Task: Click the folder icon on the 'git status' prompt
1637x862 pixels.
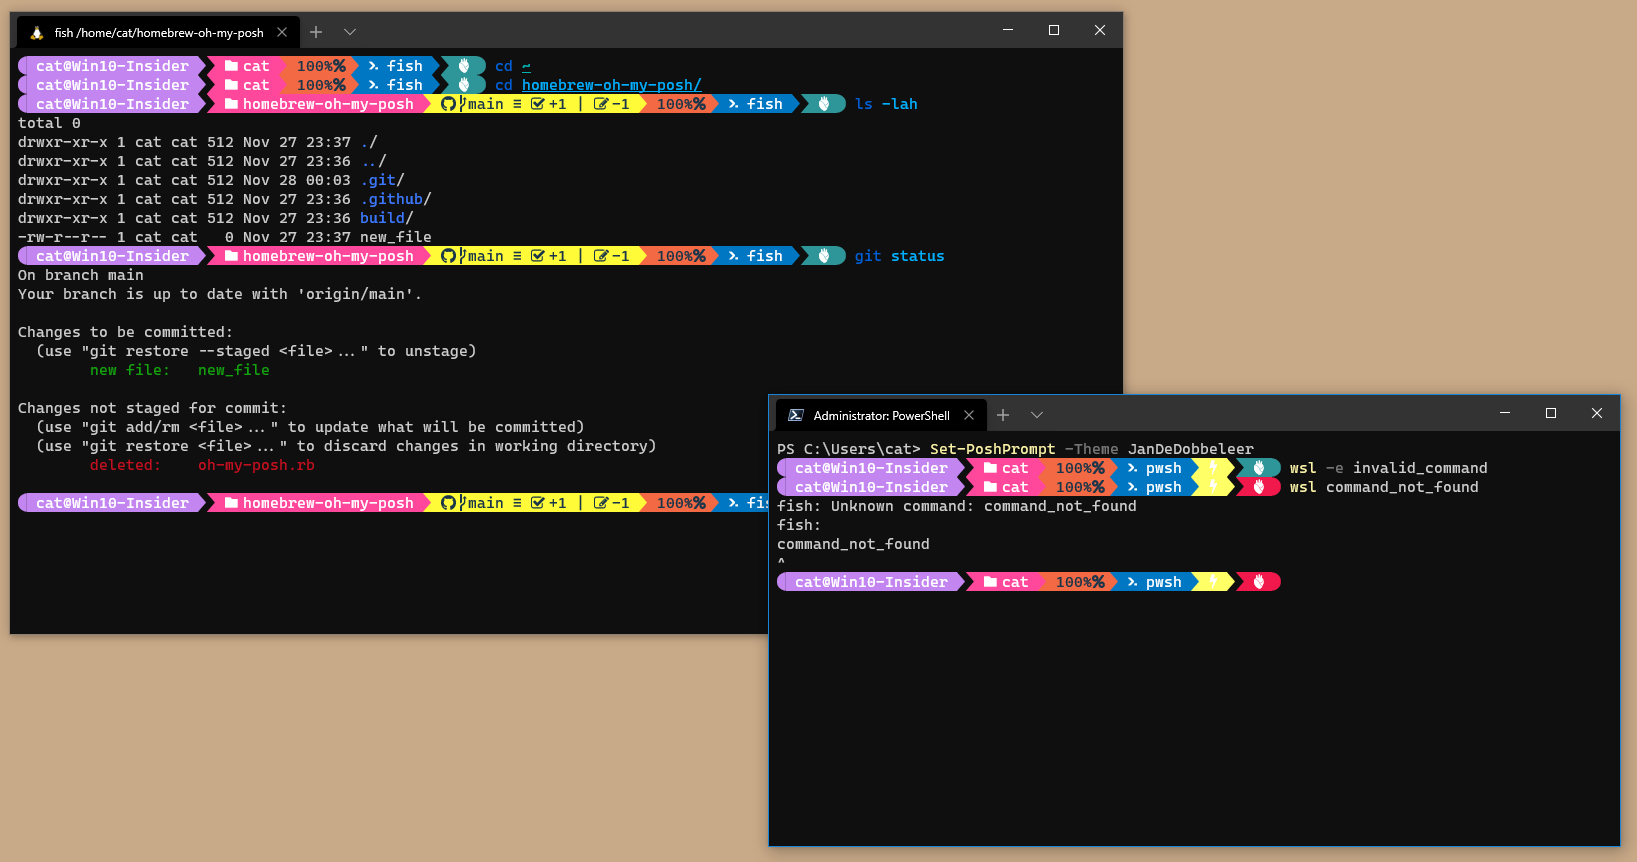Action: tap(231, 256)
